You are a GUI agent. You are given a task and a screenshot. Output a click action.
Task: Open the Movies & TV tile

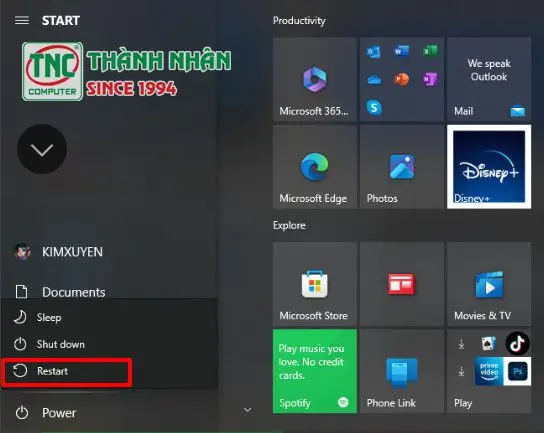click(489, 284)
